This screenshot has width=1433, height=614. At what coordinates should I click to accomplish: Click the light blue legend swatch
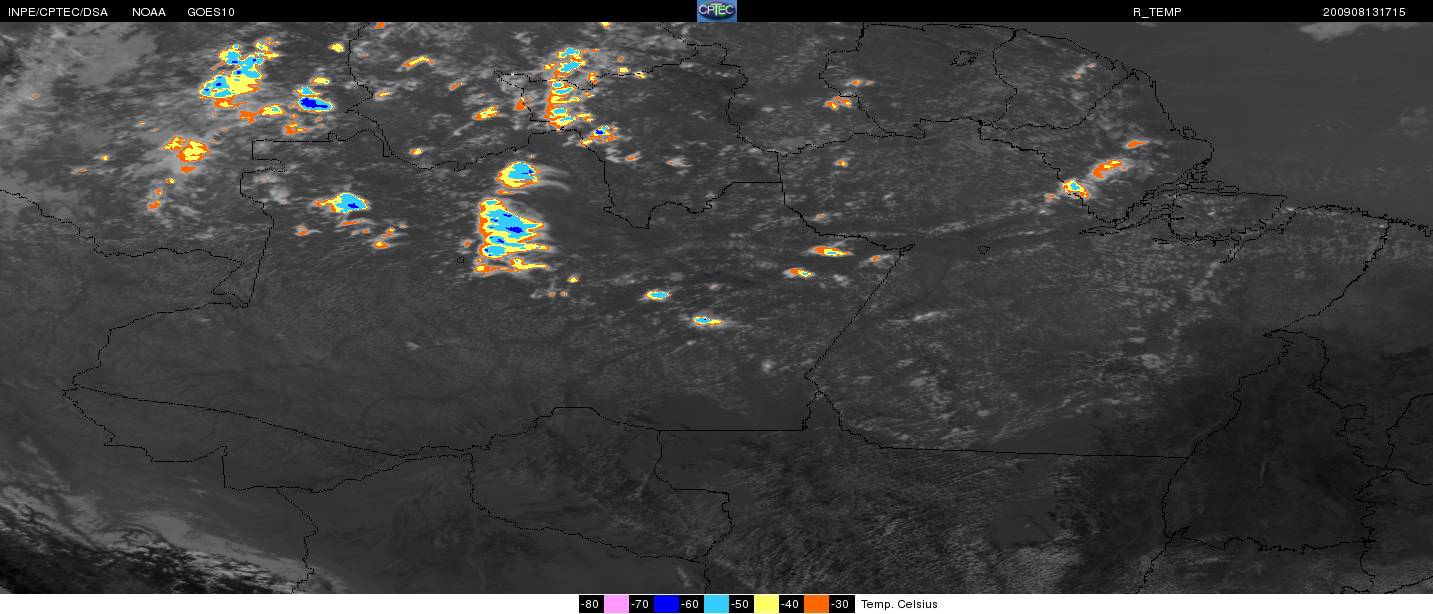pos(716,604)
